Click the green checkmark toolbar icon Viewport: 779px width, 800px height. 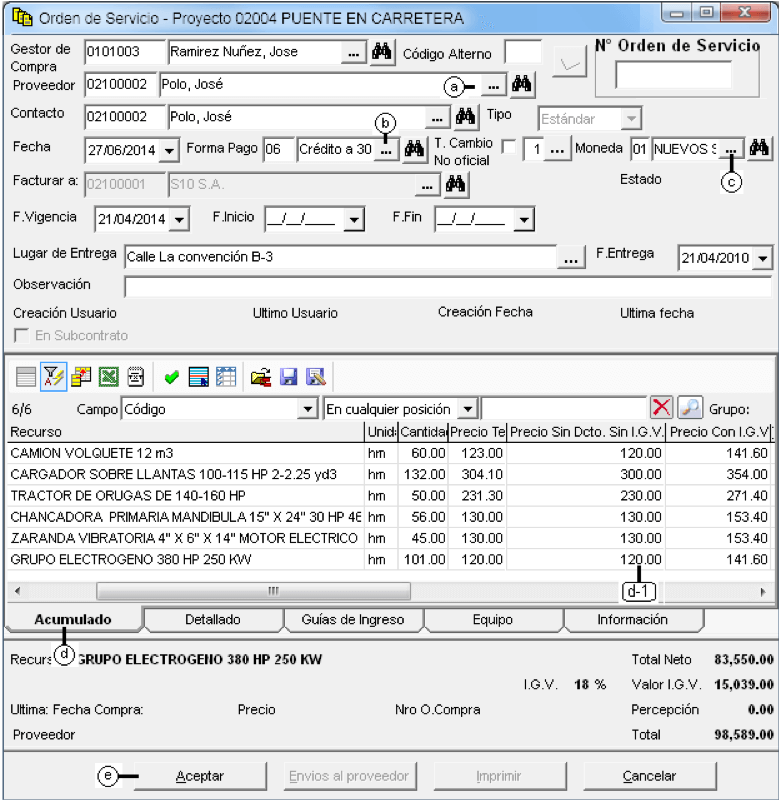[171, 378]
